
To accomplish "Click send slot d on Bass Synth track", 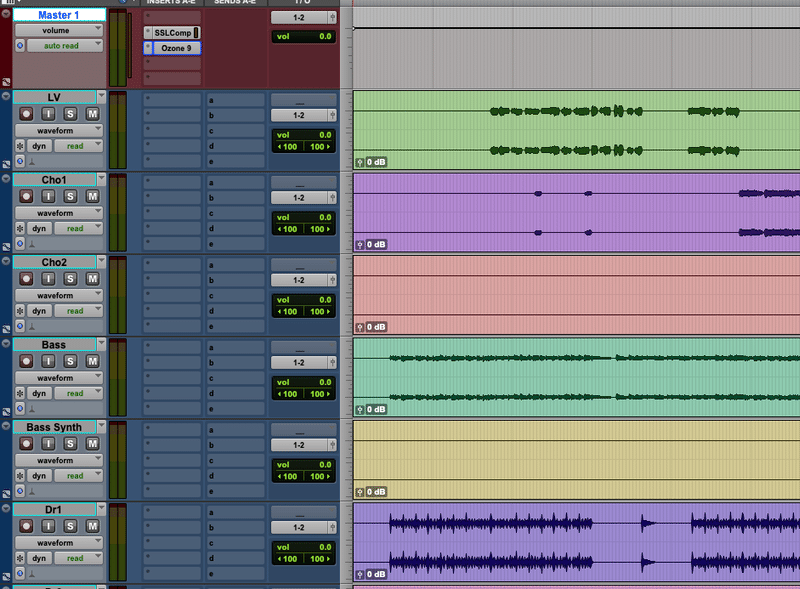I will [236, 476].
